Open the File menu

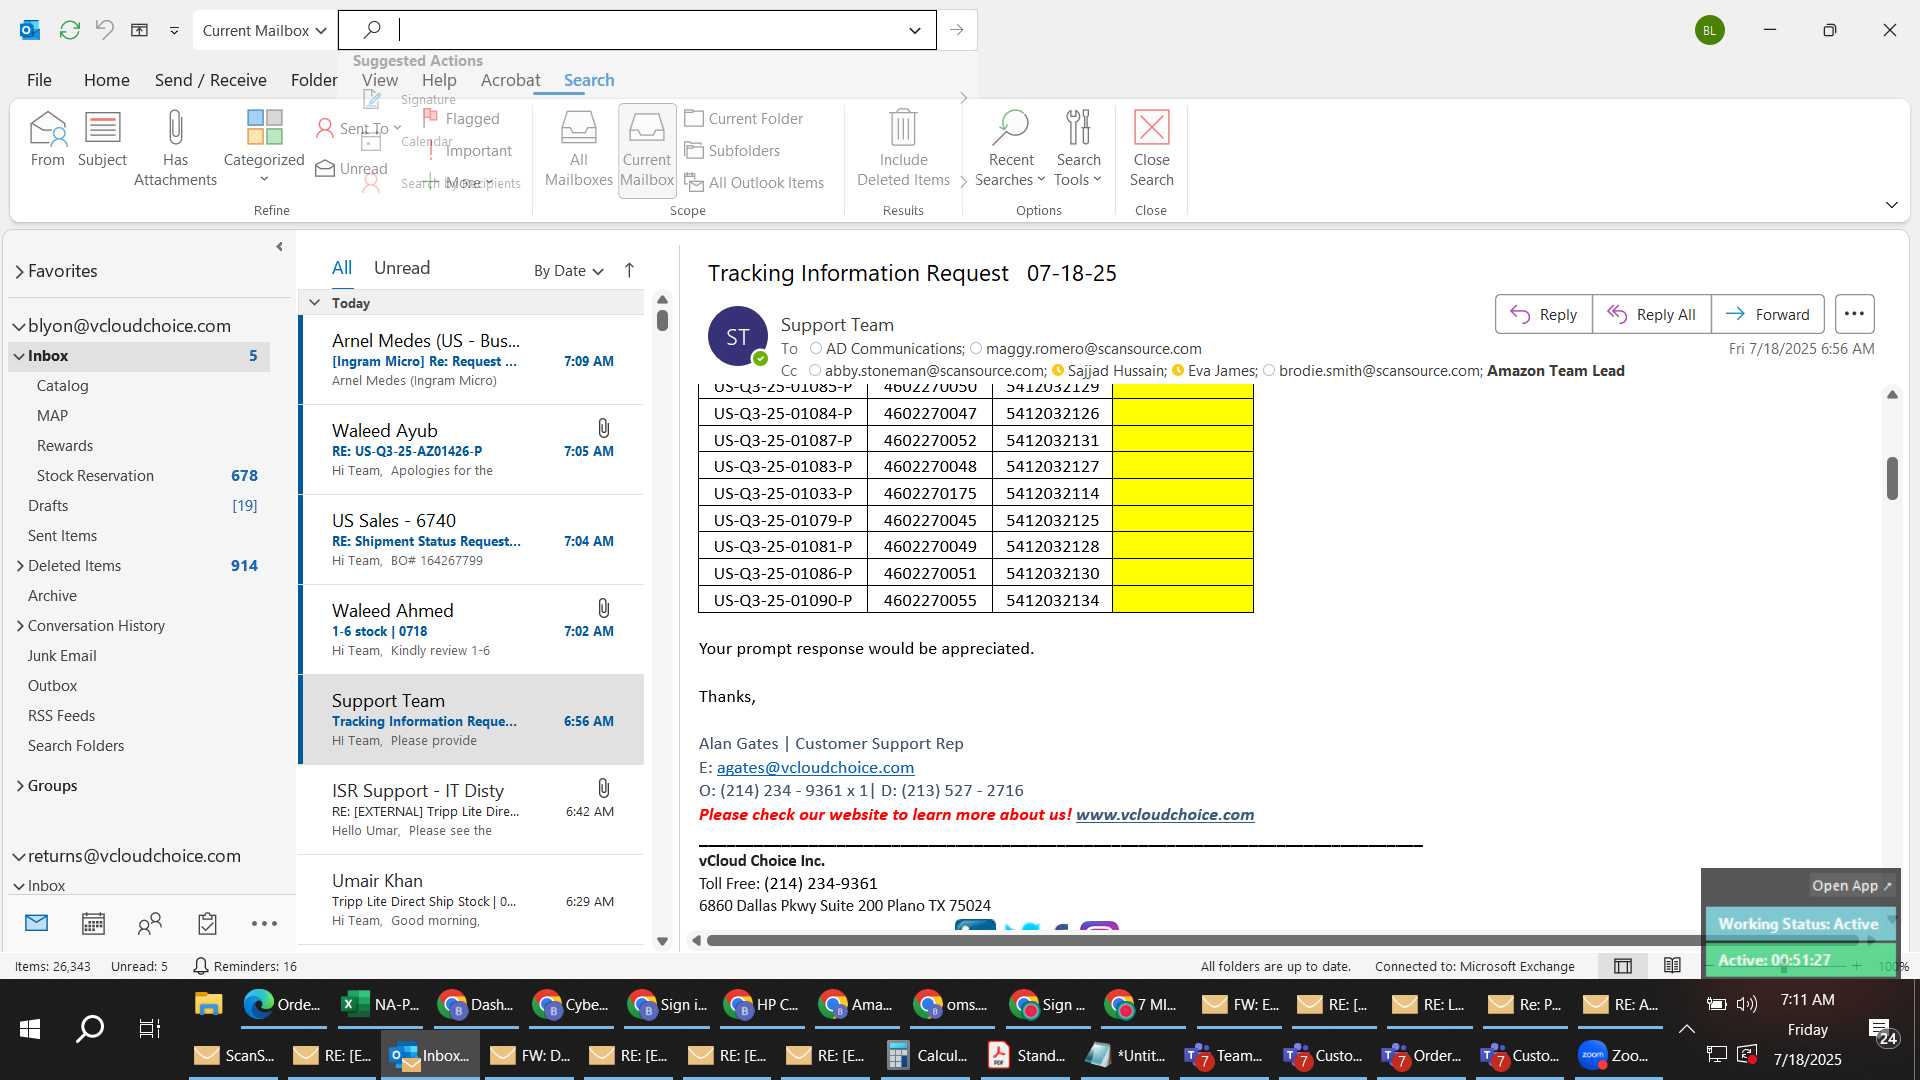[39, 80]
